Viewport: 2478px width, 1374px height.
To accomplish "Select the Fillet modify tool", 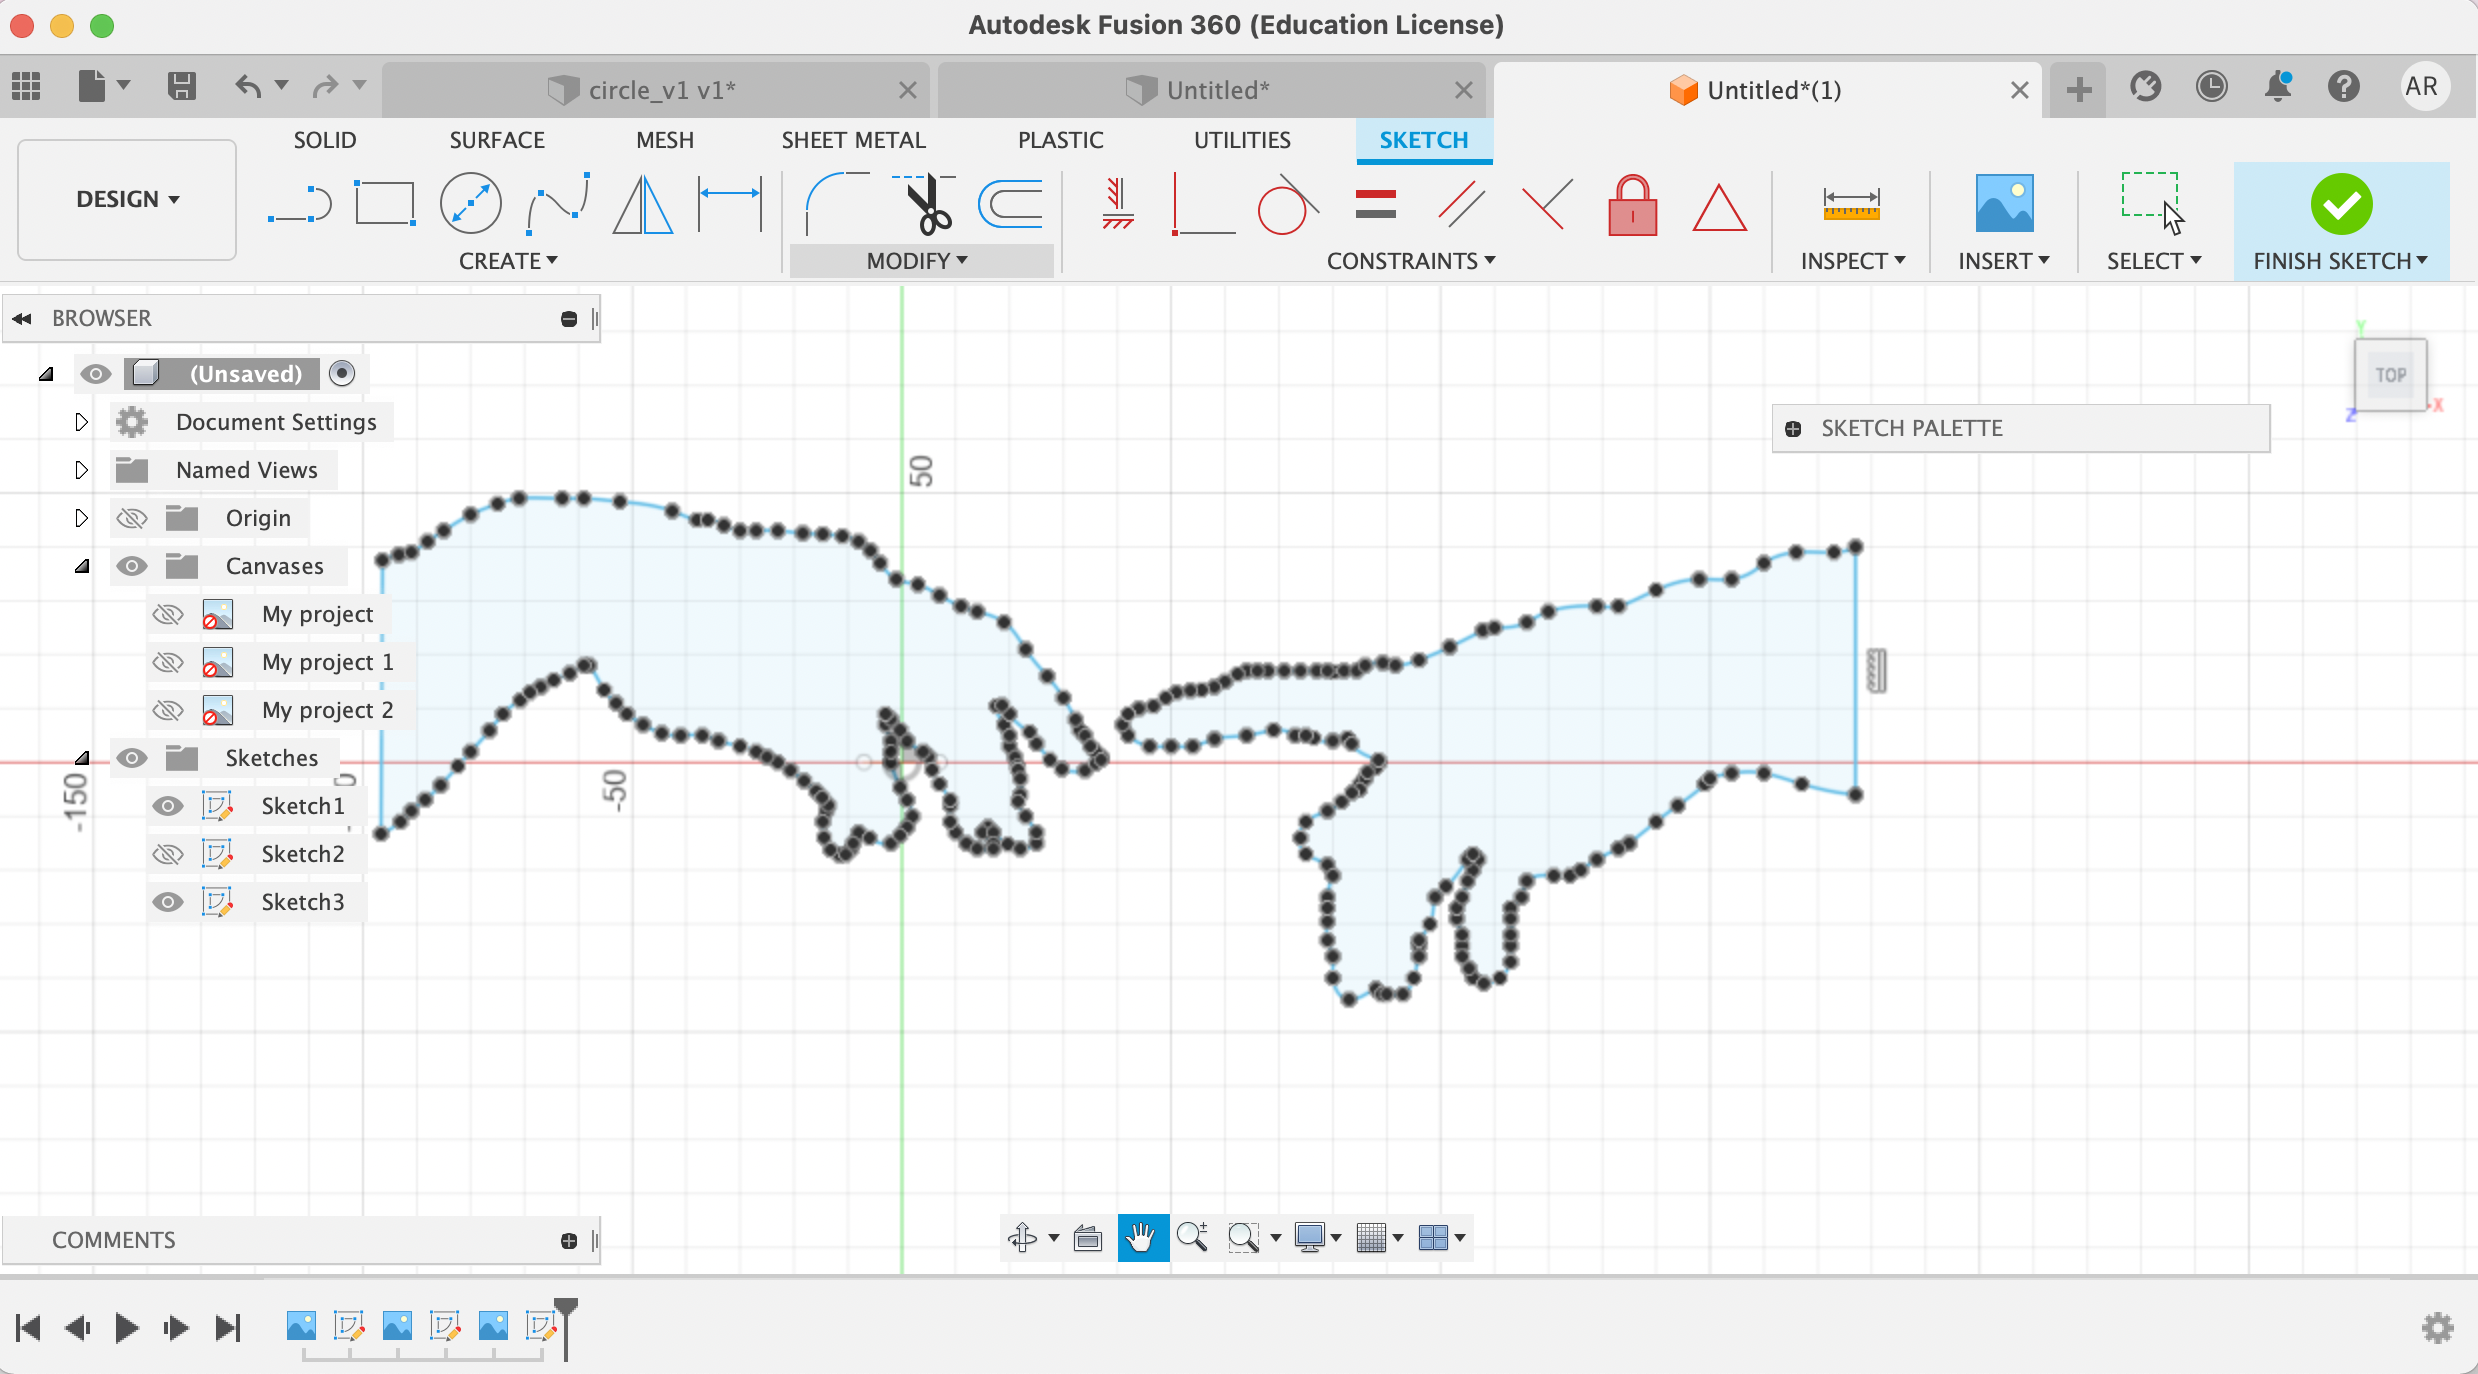I will point(836,204).
